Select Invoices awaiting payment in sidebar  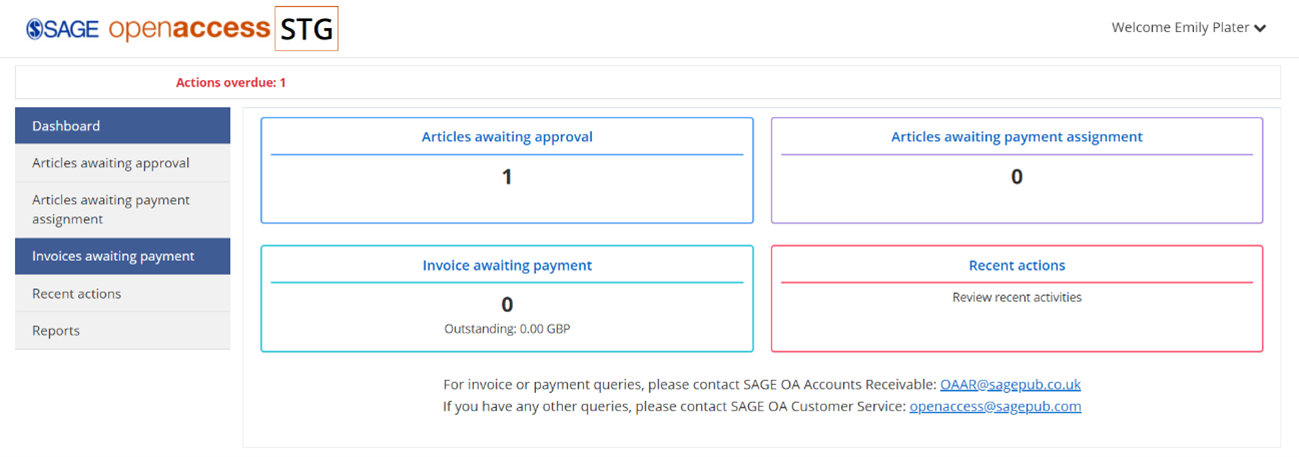click(x=123, y=256)
